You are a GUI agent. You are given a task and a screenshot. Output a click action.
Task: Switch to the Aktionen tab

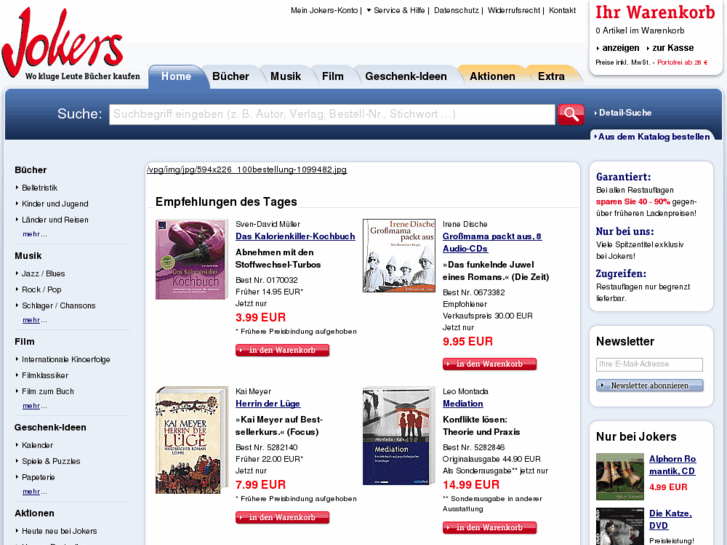click(492, 77)
